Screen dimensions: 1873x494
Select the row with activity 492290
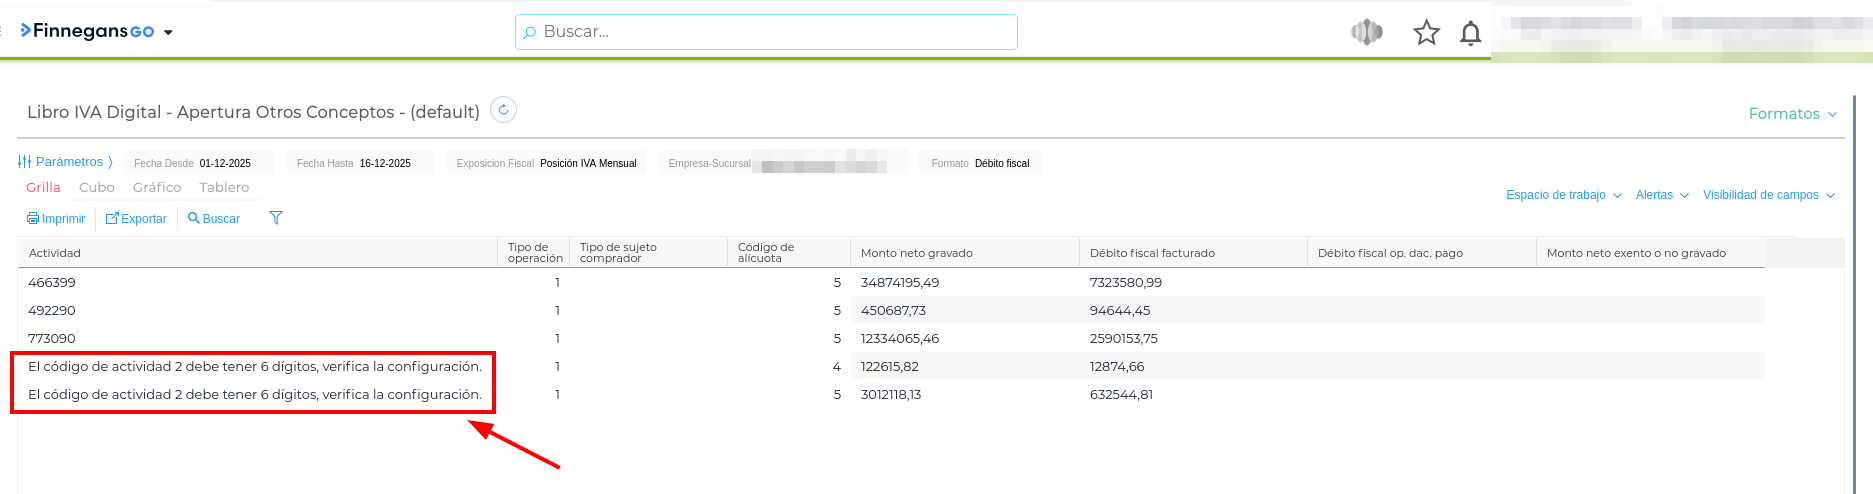point(52,311)
